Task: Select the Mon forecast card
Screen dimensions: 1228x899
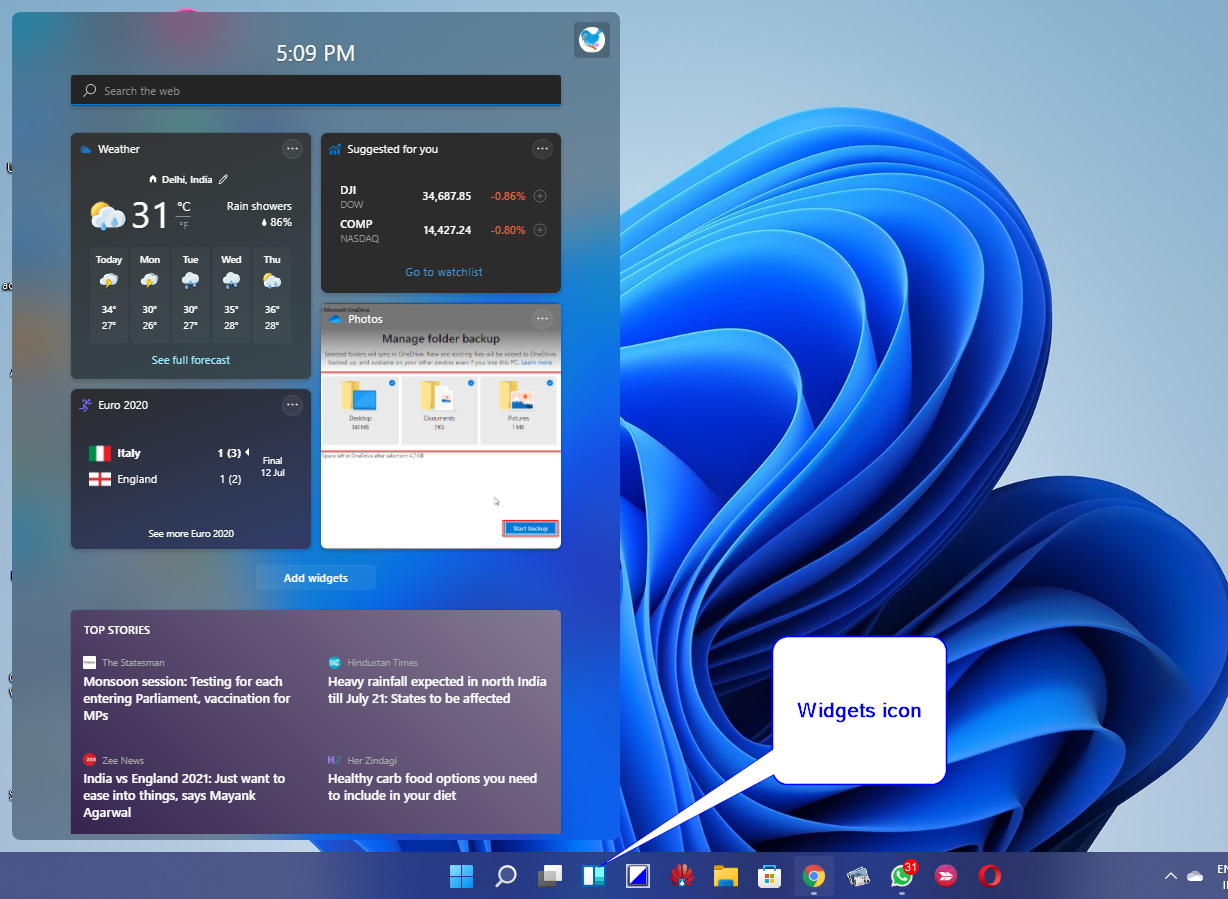Action: coord(150,295)
